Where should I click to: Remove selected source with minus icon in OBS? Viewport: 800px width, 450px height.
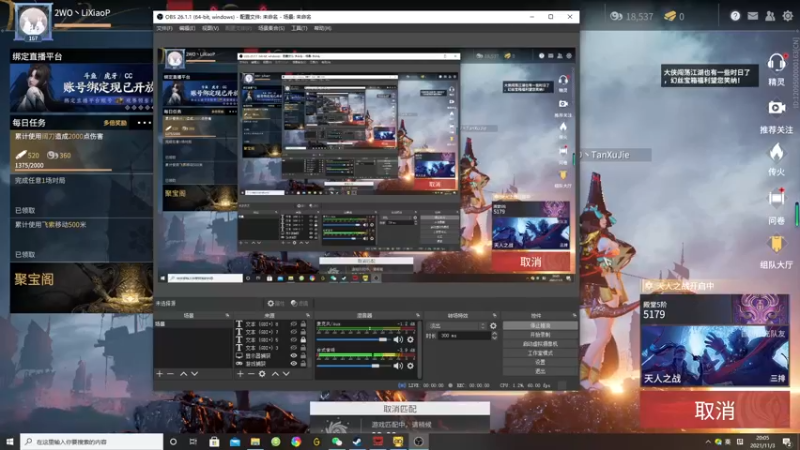pyautogui.click(x=251, y=374)
